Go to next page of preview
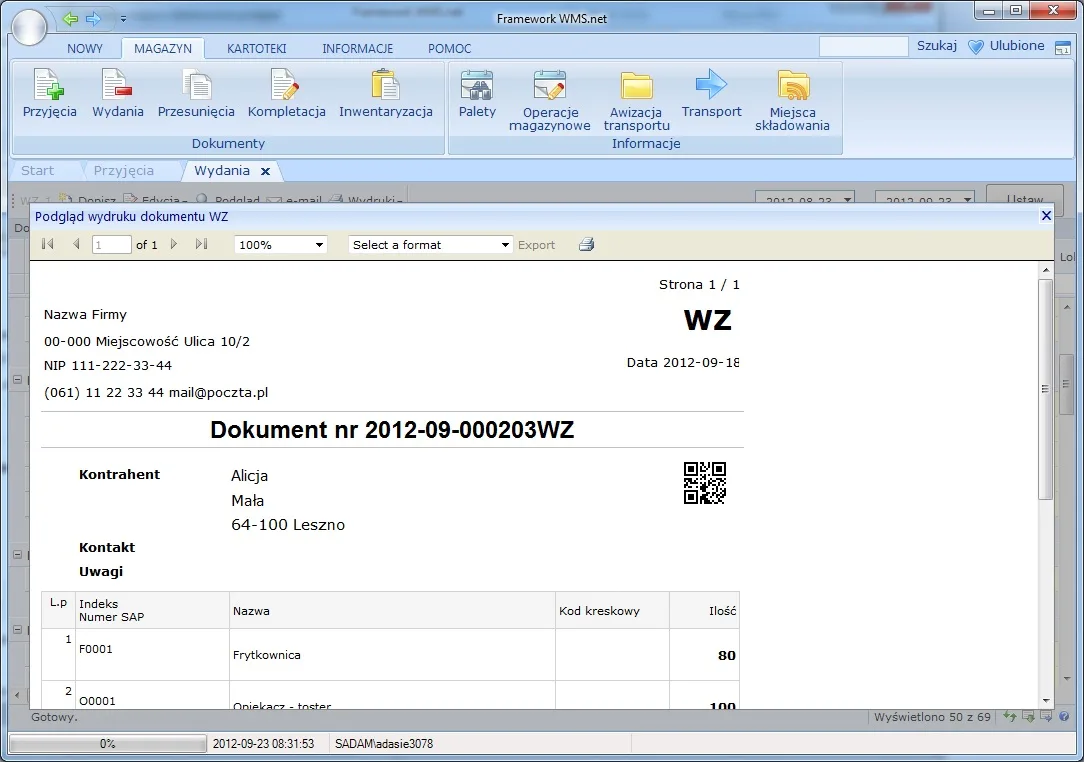Screen dimensions: 1084x762 click(174, 244)
